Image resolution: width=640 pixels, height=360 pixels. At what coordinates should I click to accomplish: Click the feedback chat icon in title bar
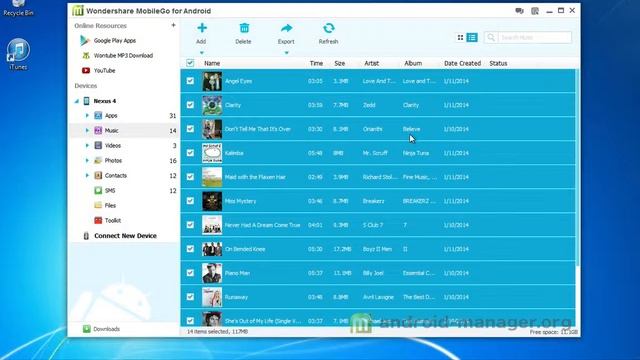(519, 11)
